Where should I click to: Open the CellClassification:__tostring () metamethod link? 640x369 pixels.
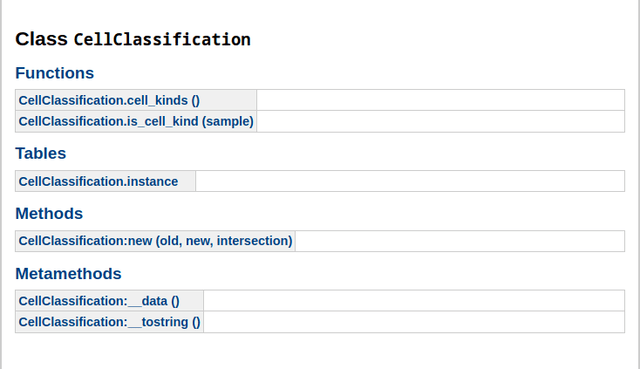[x=109, y=322]
